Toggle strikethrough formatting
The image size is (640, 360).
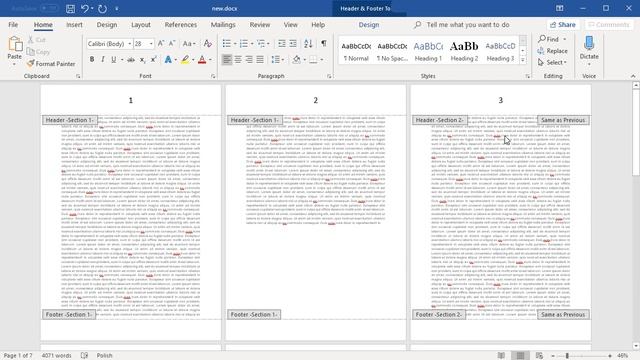[131, 60]
